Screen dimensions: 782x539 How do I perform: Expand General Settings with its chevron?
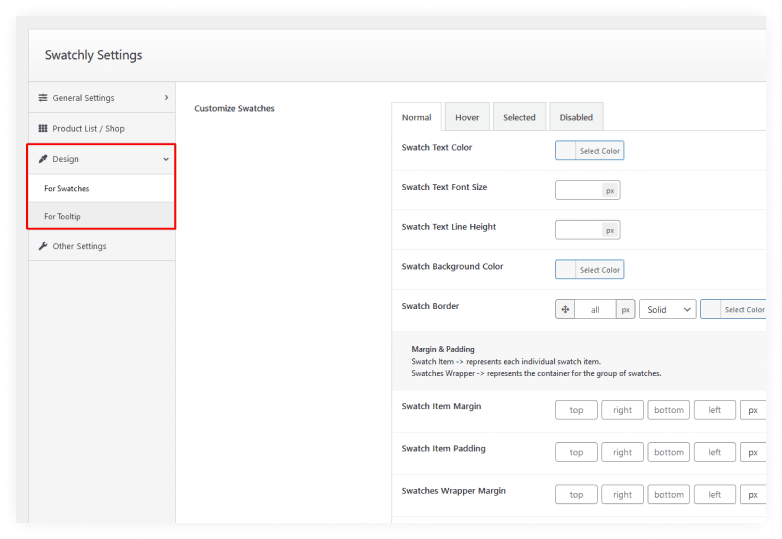[166, 98]
